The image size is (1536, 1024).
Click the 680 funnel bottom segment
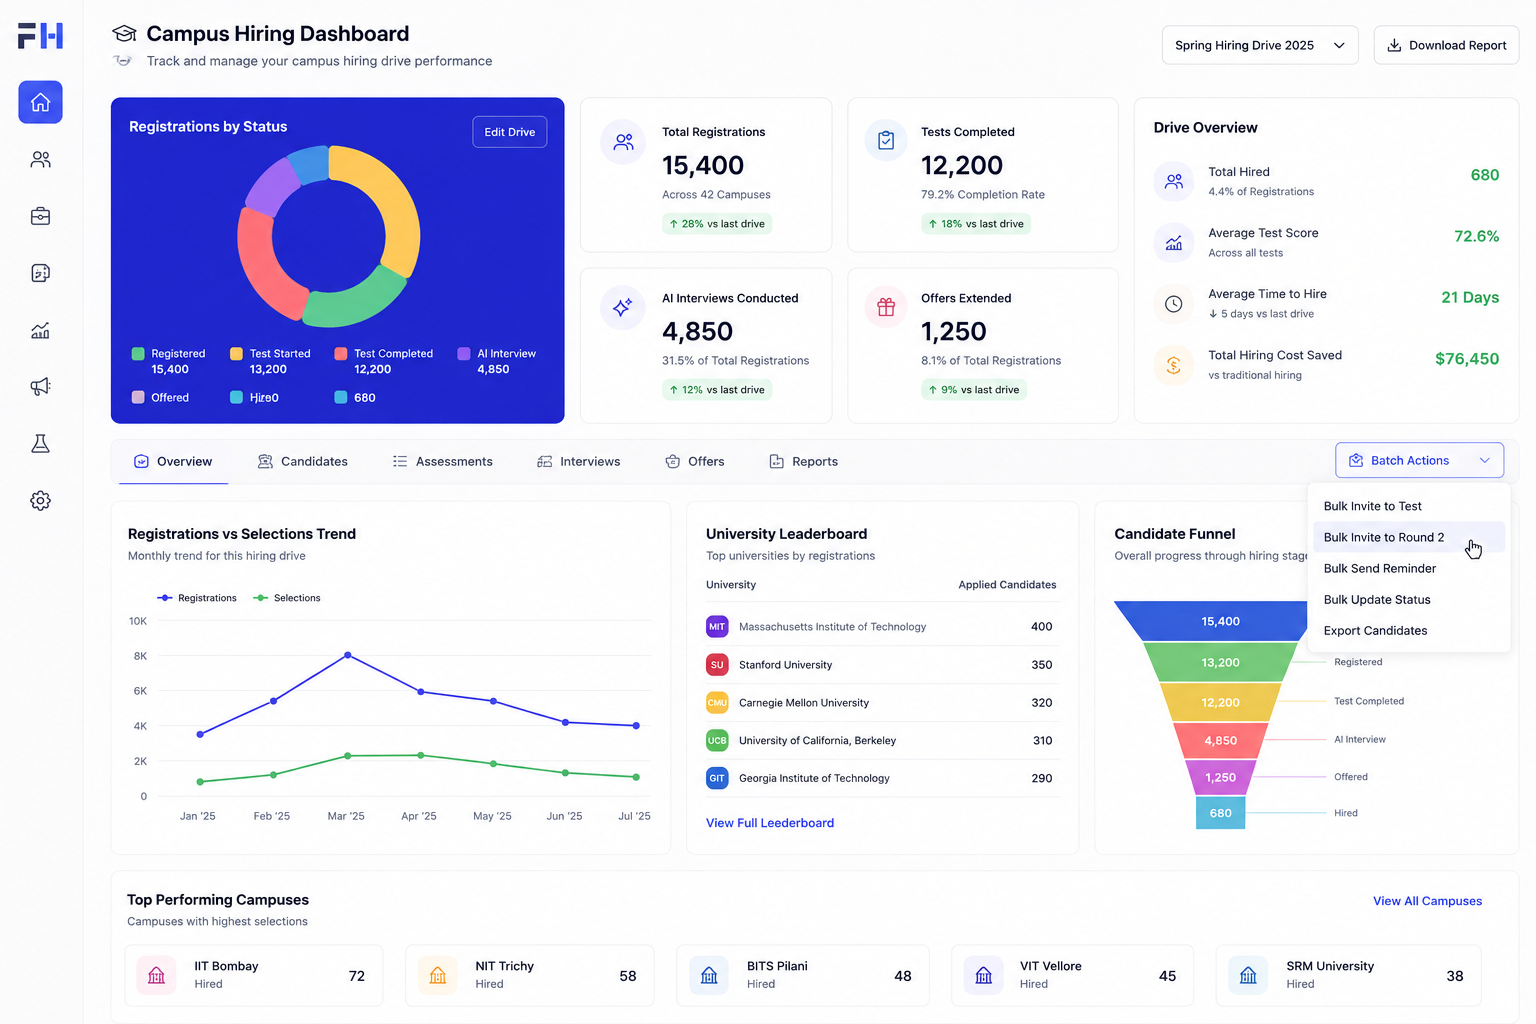[1220, 813]
